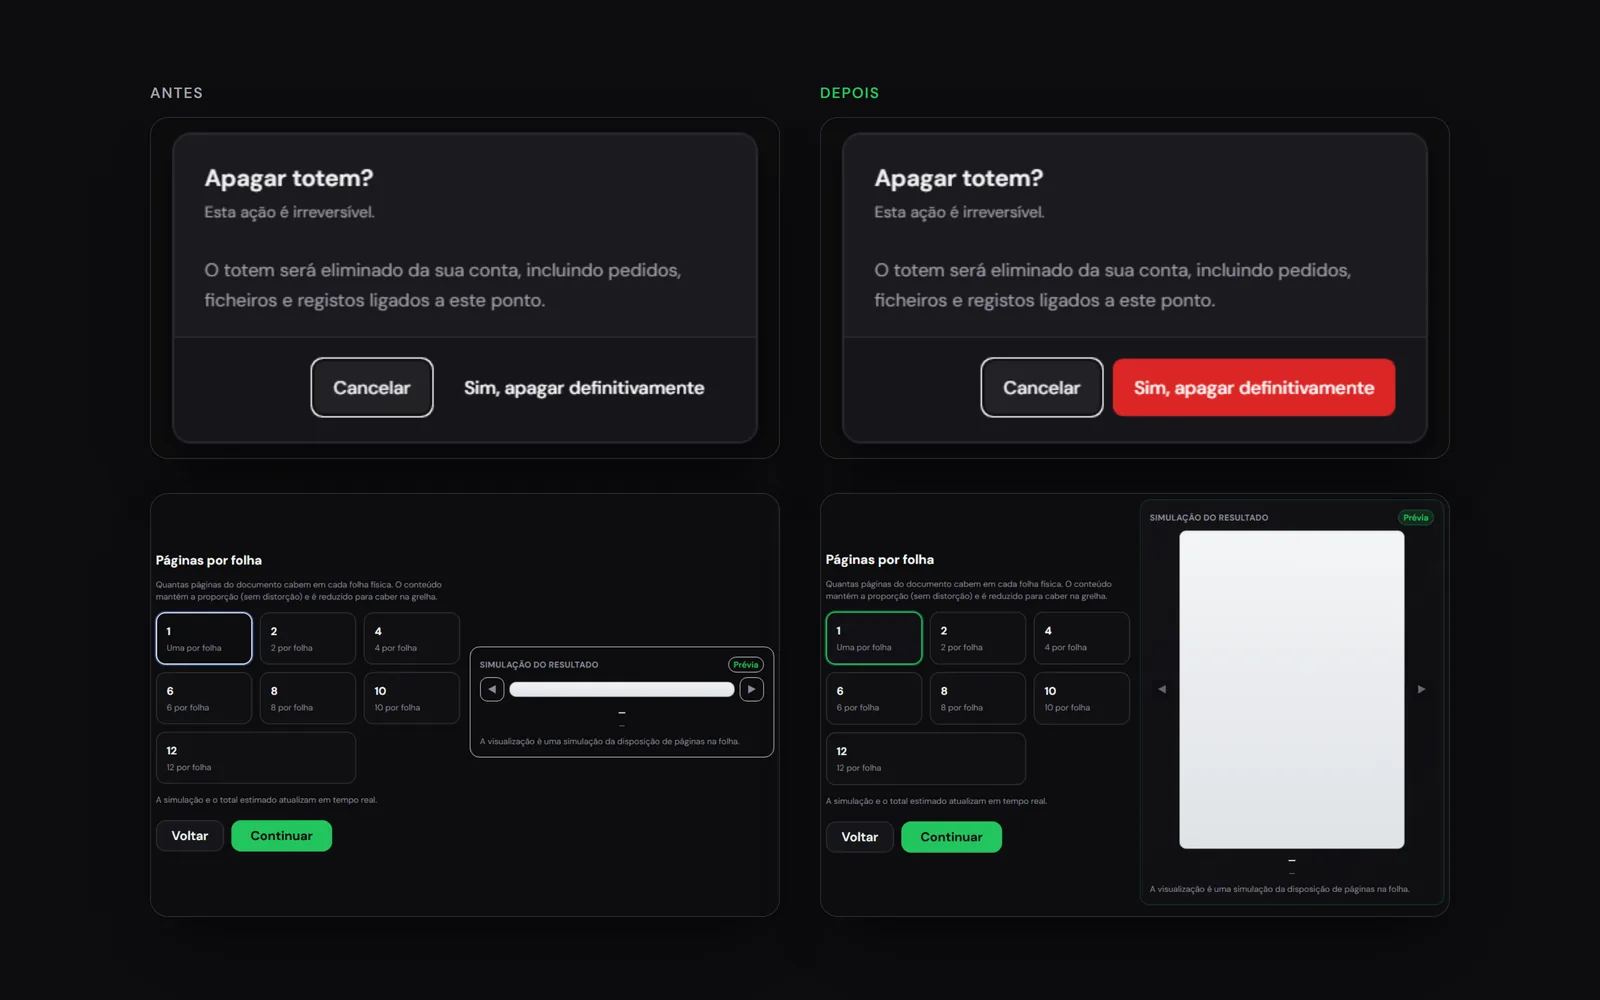The height and width of the screenshot is (1000, 1600).
Task: Click 'SIMULAÇÃO DO RESULTADO' label in ANTES
Action: click(539, 665)
